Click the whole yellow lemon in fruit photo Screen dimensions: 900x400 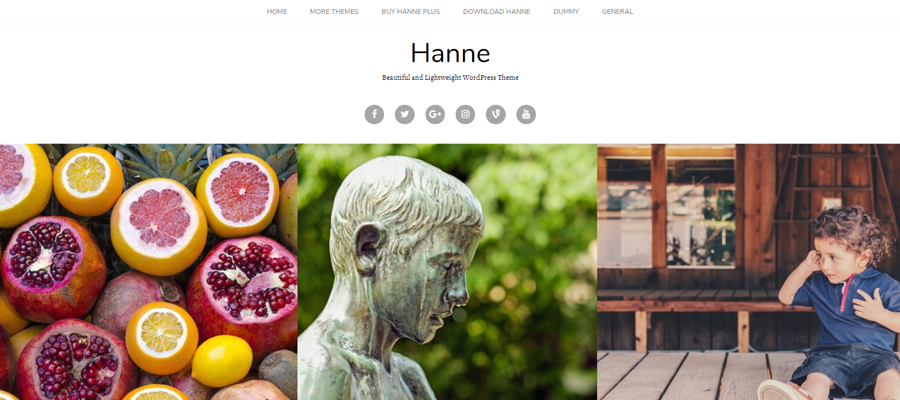[x=222, y=361]
